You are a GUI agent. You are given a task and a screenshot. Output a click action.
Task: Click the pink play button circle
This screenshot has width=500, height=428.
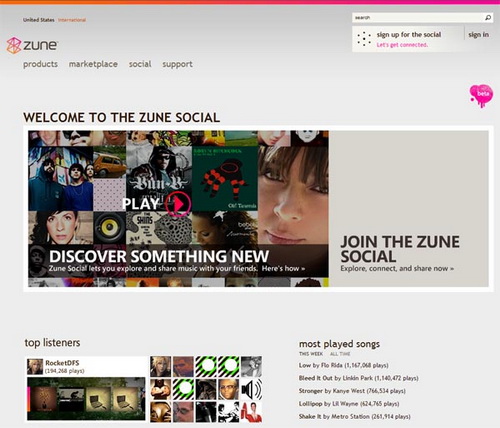[178, 204]
